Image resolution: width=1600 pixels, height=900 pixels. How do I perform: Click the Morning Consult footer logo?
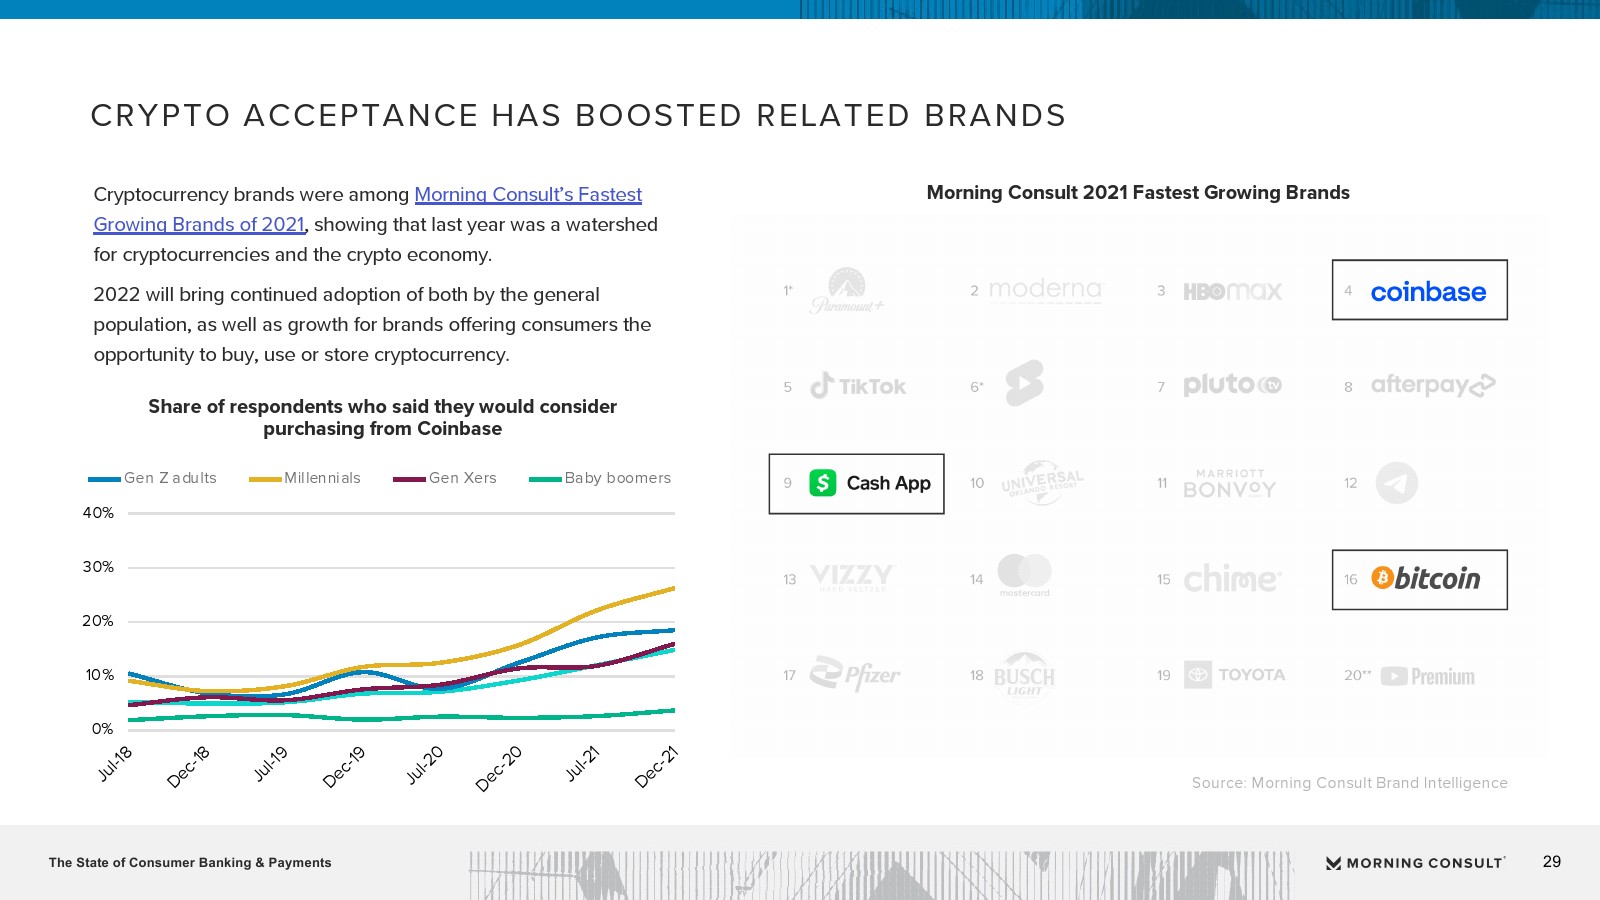(1415, 863)
